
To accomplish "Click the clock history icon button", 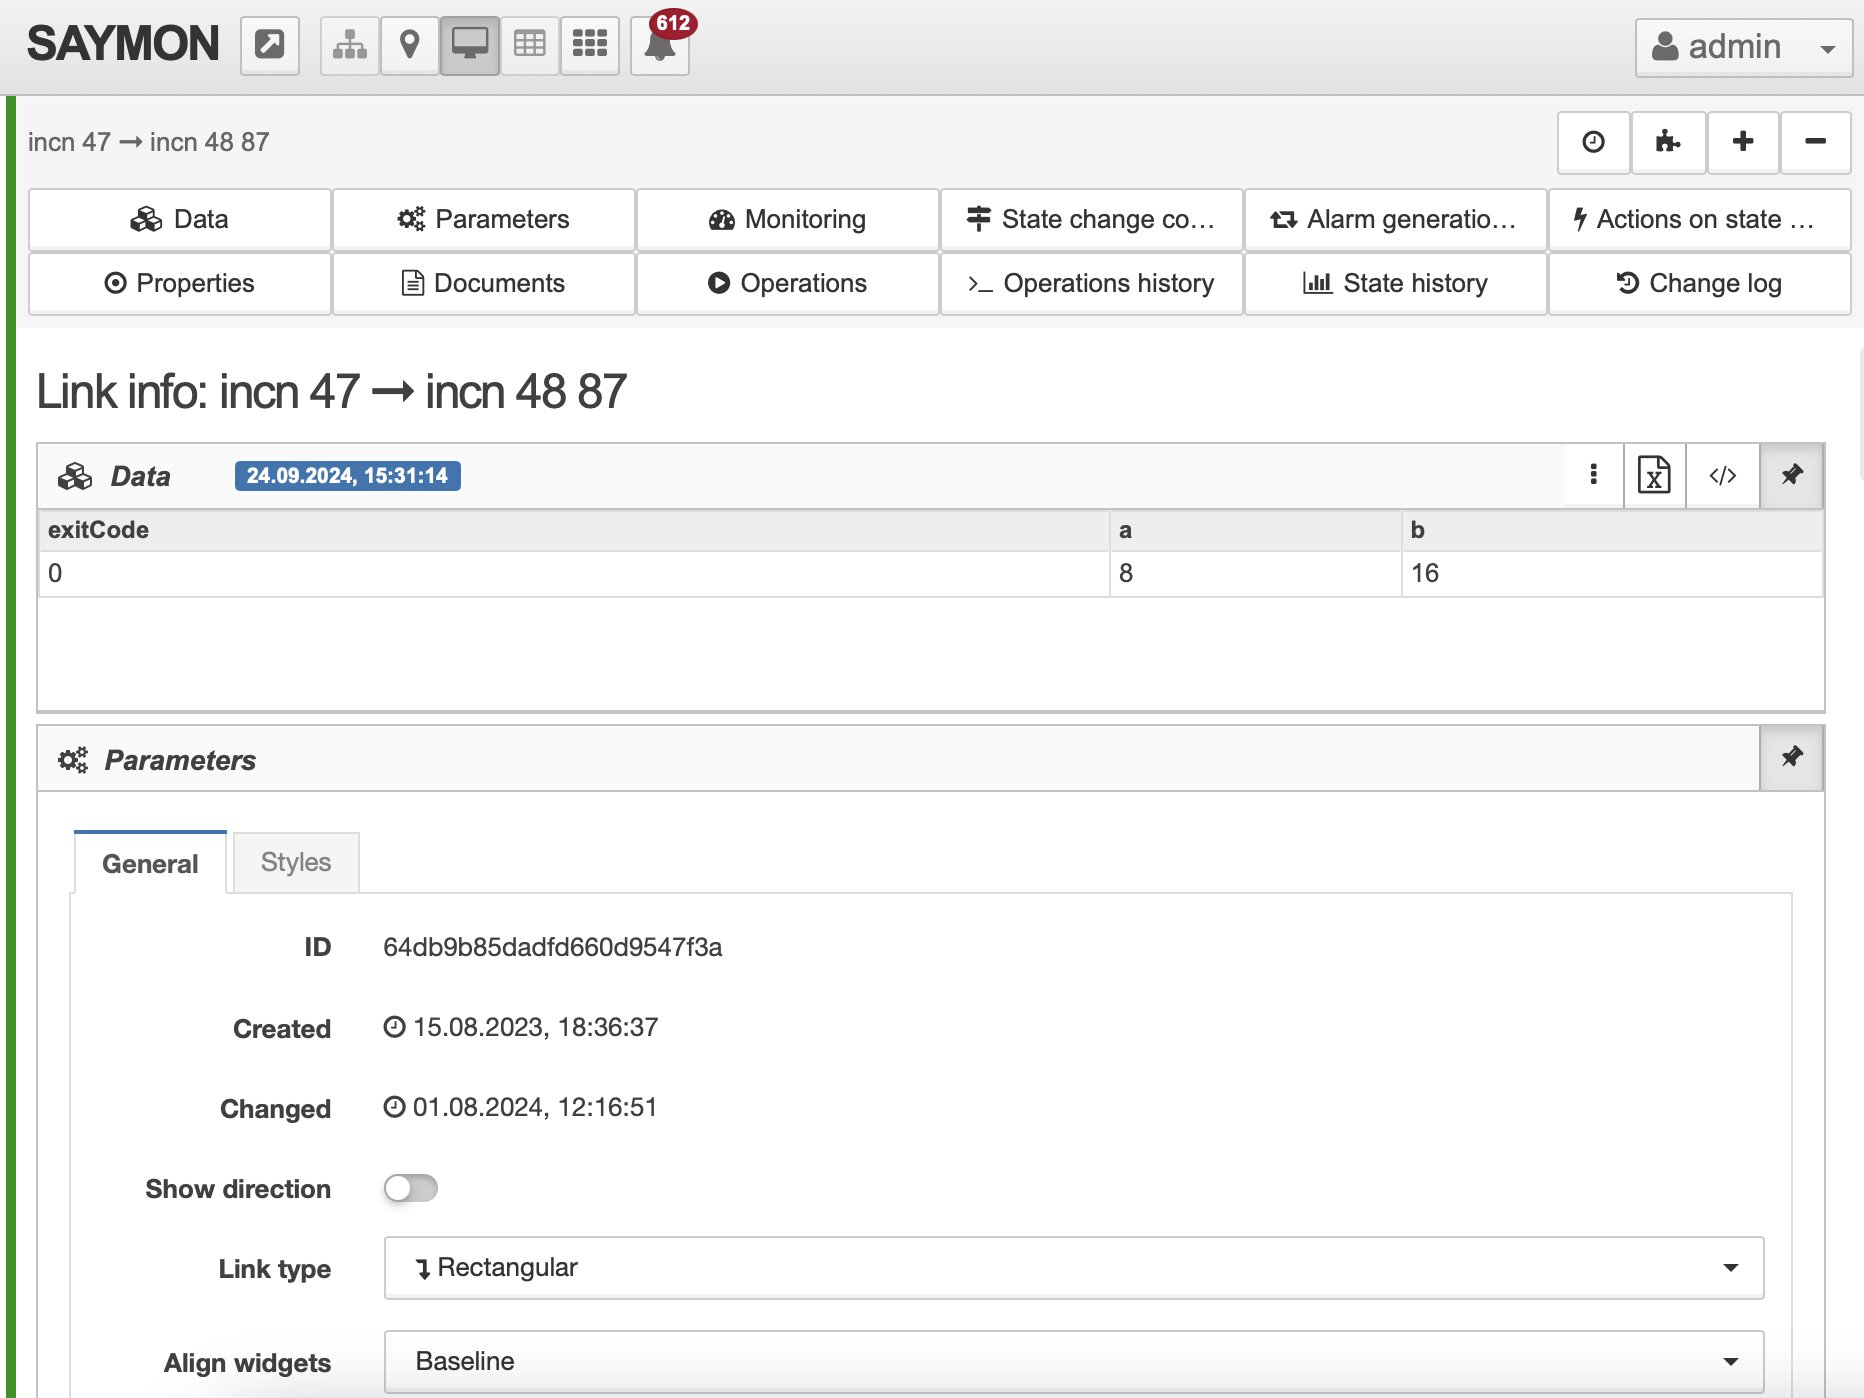I will (x=1594, y=142).
